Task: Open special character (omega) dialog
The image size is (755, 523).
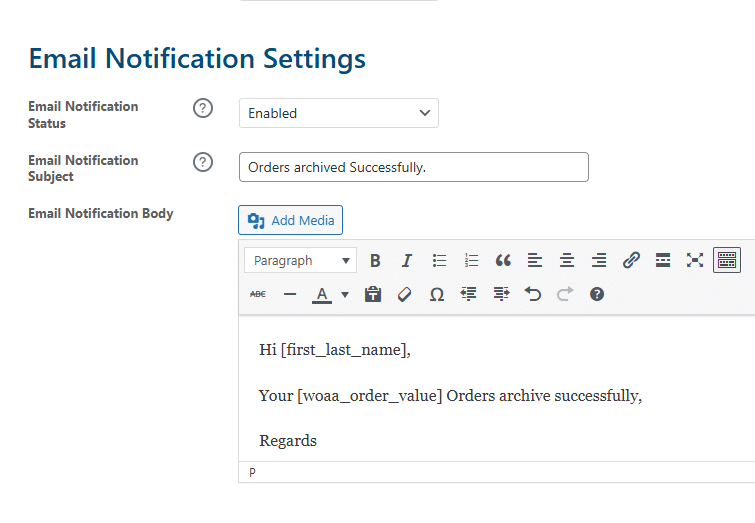Action: point(437,294)
